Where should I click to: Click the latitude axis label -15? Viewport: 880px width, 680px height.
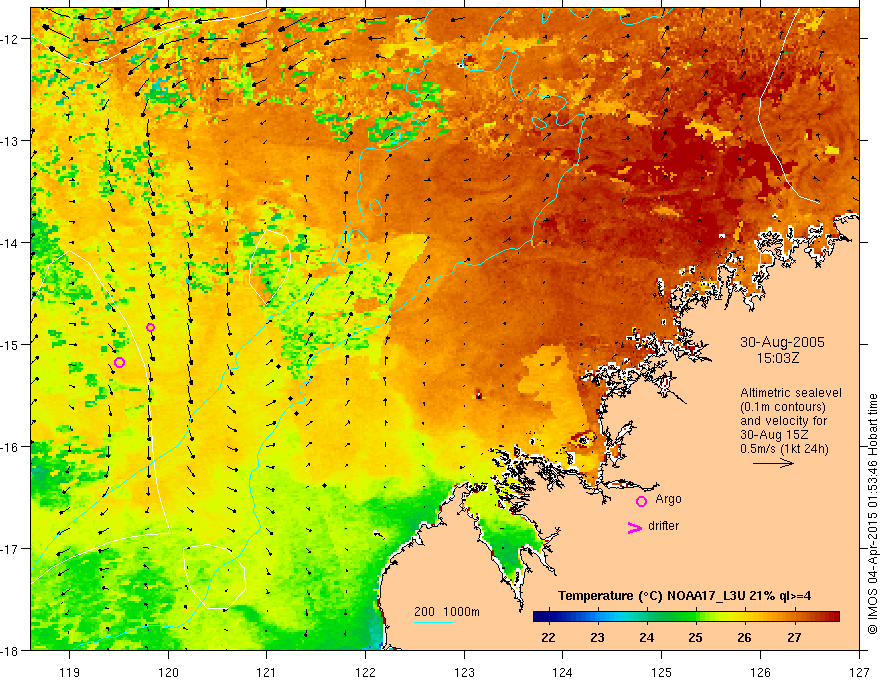(x=11, y=344)
